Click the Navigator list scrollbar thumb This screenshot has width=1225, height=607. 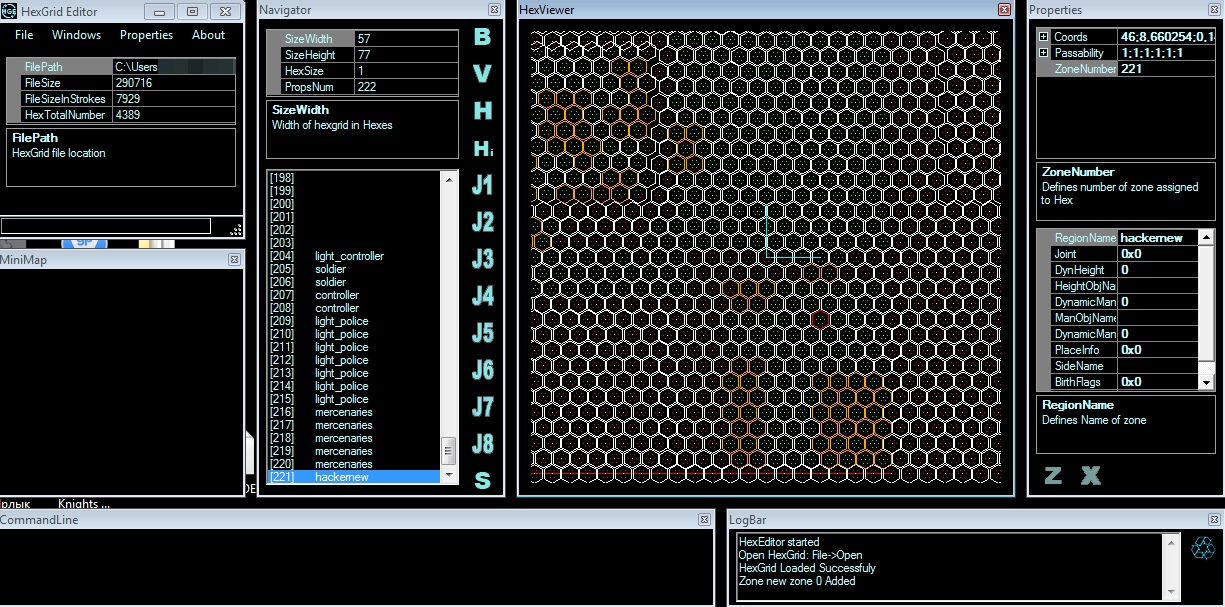(x=449, y=449)
